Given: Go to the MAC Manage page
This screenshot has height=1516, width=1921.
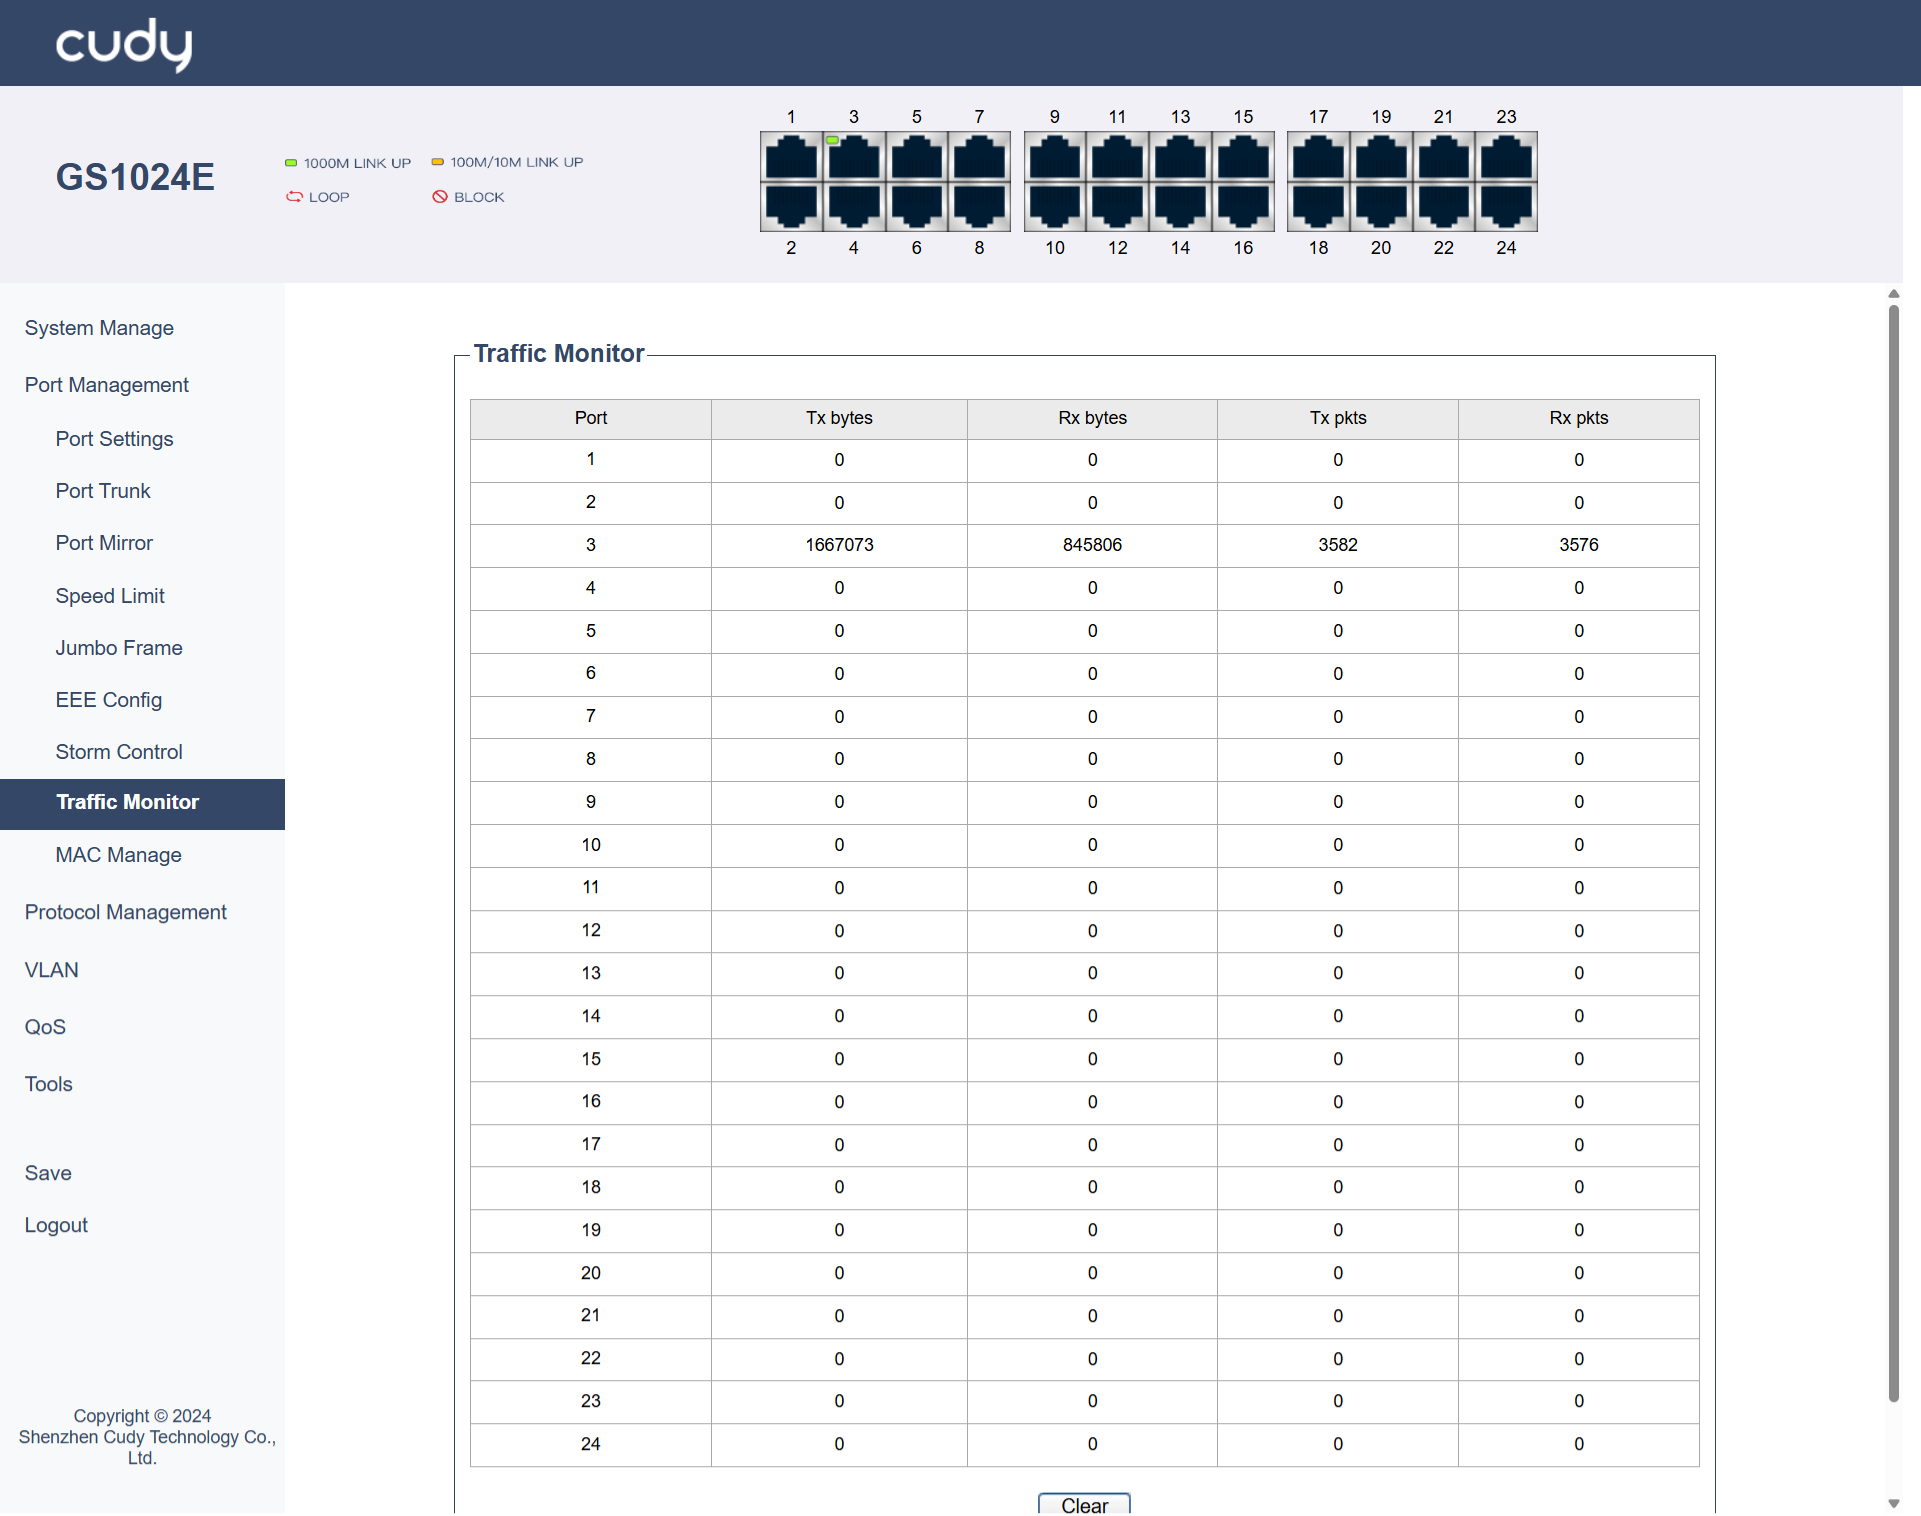Looking at the screenshot, I should coord(118,855).
